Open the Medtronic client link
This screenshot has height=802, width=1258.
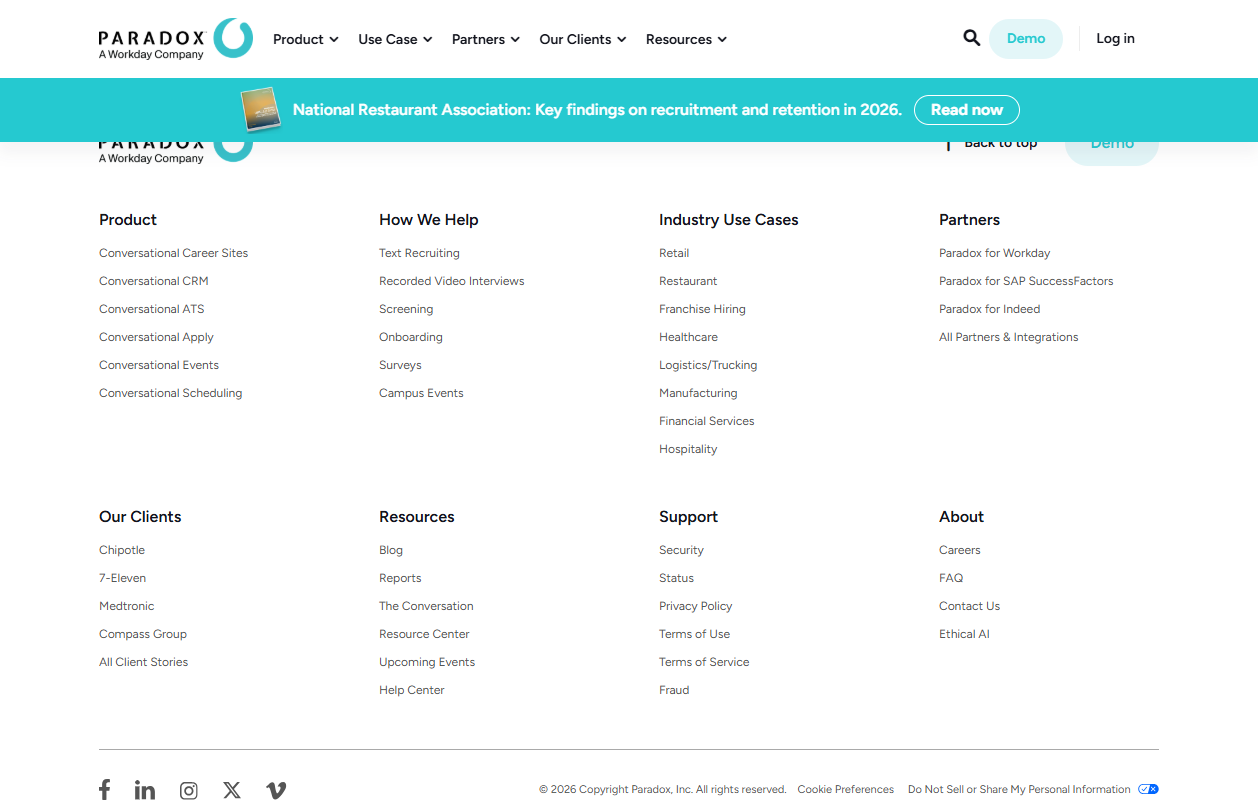point(126,606)
